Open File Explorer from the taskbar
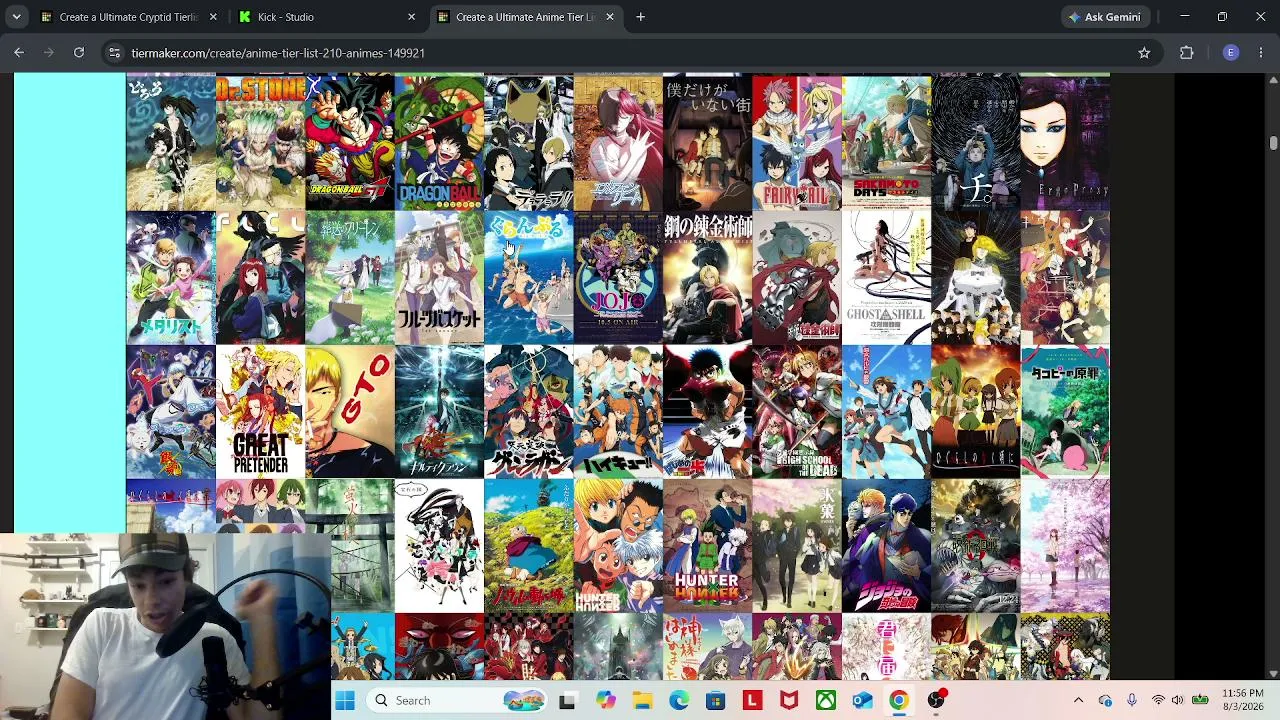Image resolution: width=1280 pixels, height=720 pixels. tap(642, 701)
